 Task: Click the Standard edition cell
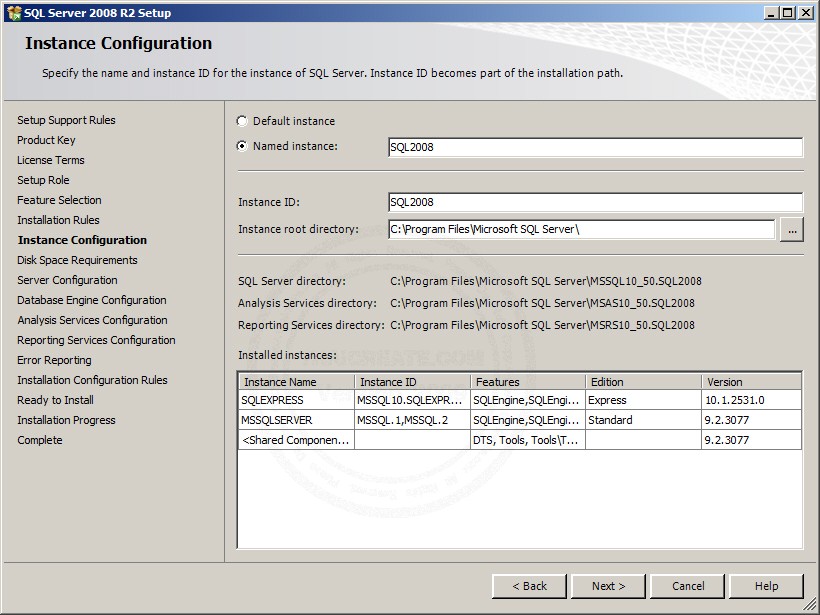point(644,420)
